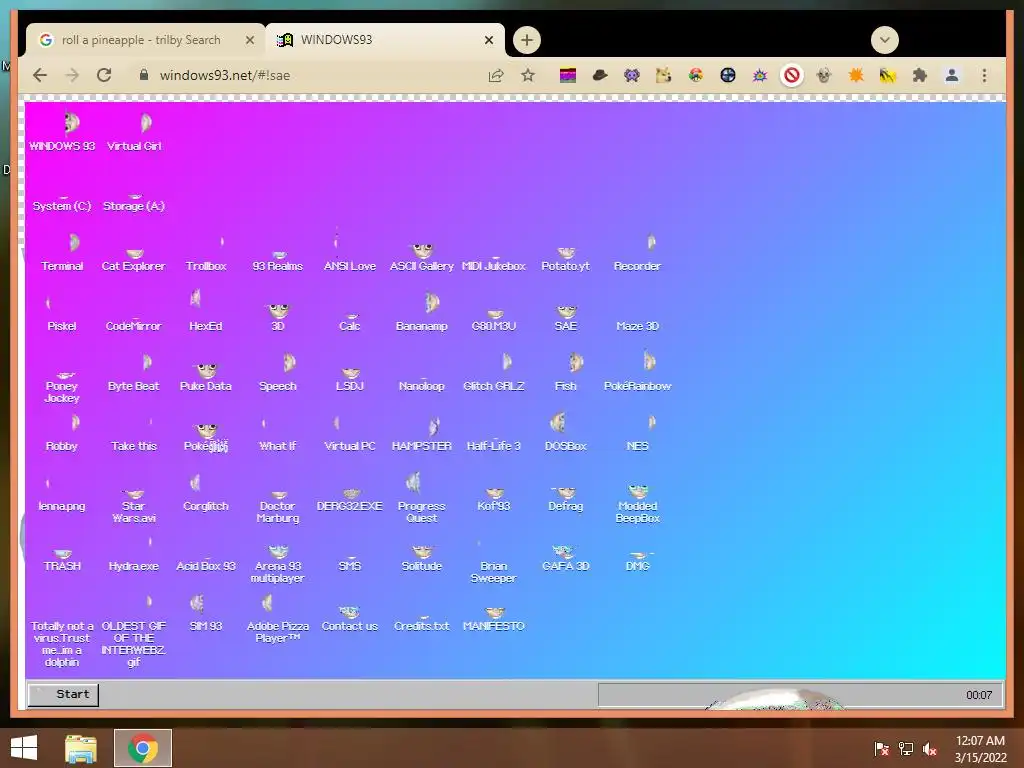Expand the tab search dropdown arrow
This screenshot has width=1024, height=768.
point(885,40)
